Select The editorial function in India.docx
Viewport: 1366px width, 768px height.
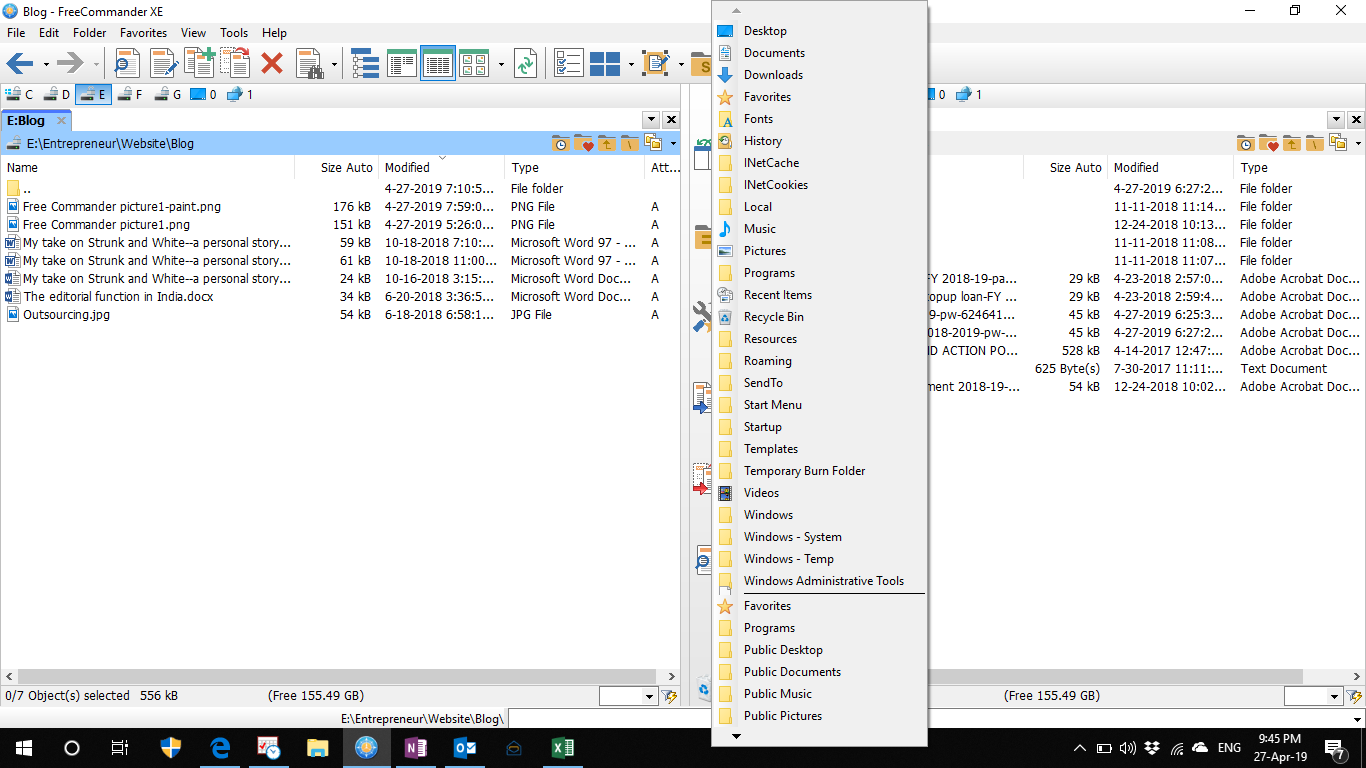pos(118,297)
